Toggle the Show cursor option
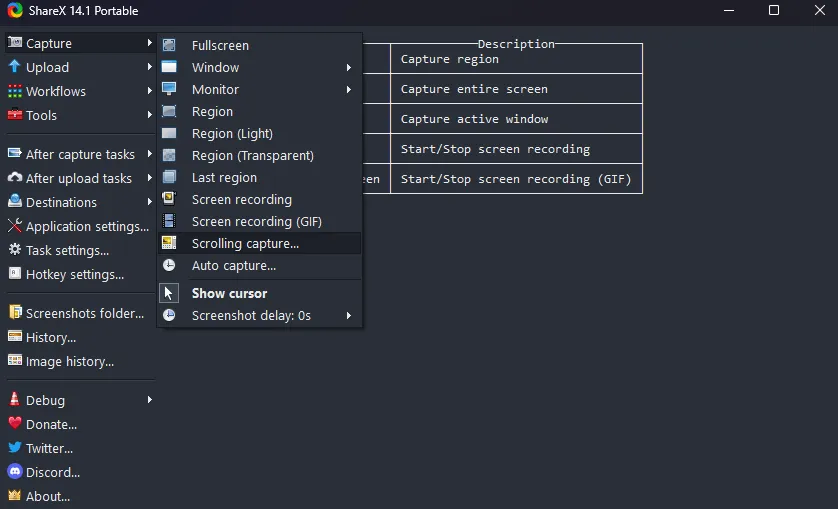This screenshot has width=838, height=509. pos(229,293)
